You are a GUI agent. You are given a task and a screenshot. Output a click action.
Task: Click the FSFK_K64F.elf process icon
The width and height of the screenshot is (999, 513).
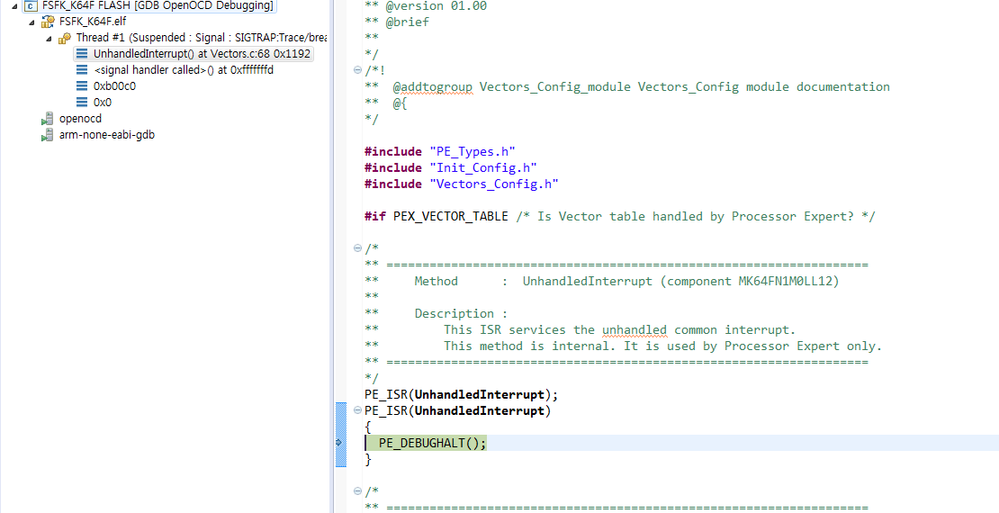48,22
